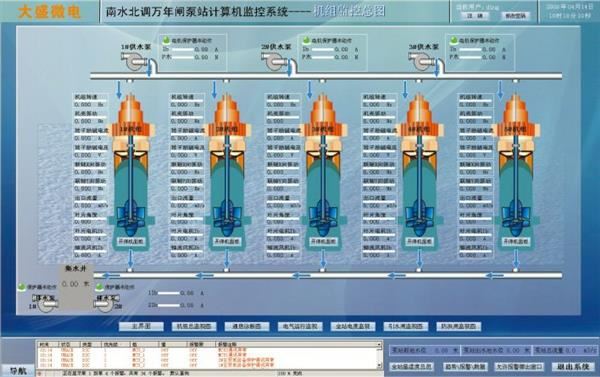Click the 1# drainage pump icon
The height and width of the screenshot is (377, 600).
45,302
